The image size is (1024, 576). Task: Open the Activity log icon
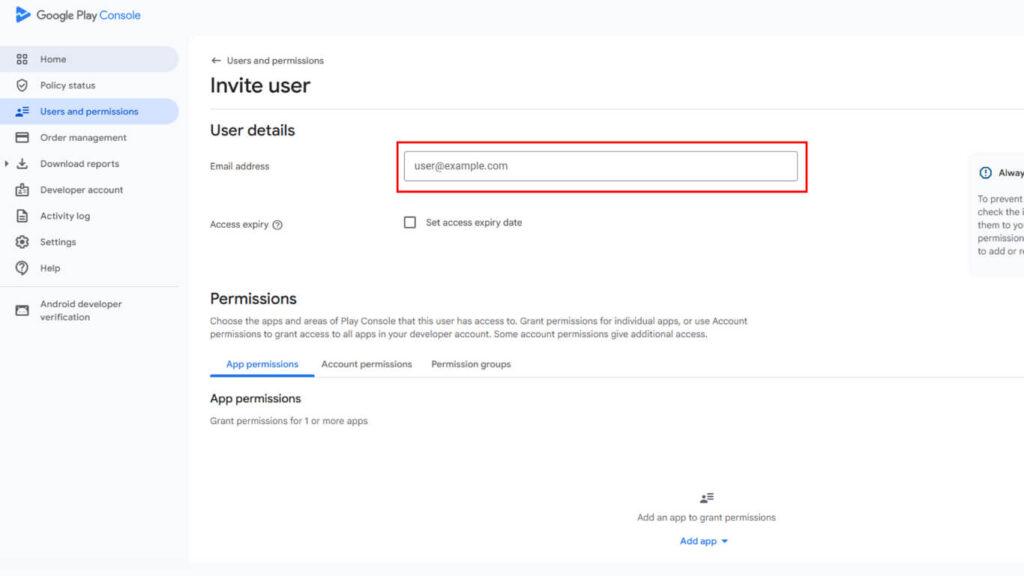22,215
